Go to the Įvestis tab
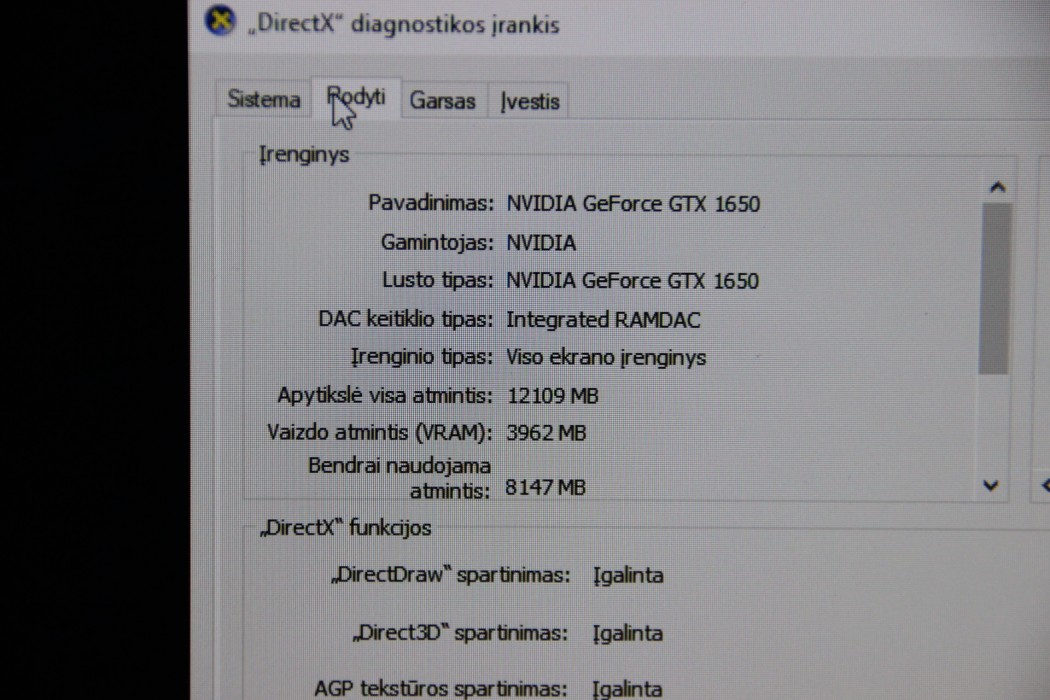The width and height of the screenshot is (1050, 700). point(530,102)
